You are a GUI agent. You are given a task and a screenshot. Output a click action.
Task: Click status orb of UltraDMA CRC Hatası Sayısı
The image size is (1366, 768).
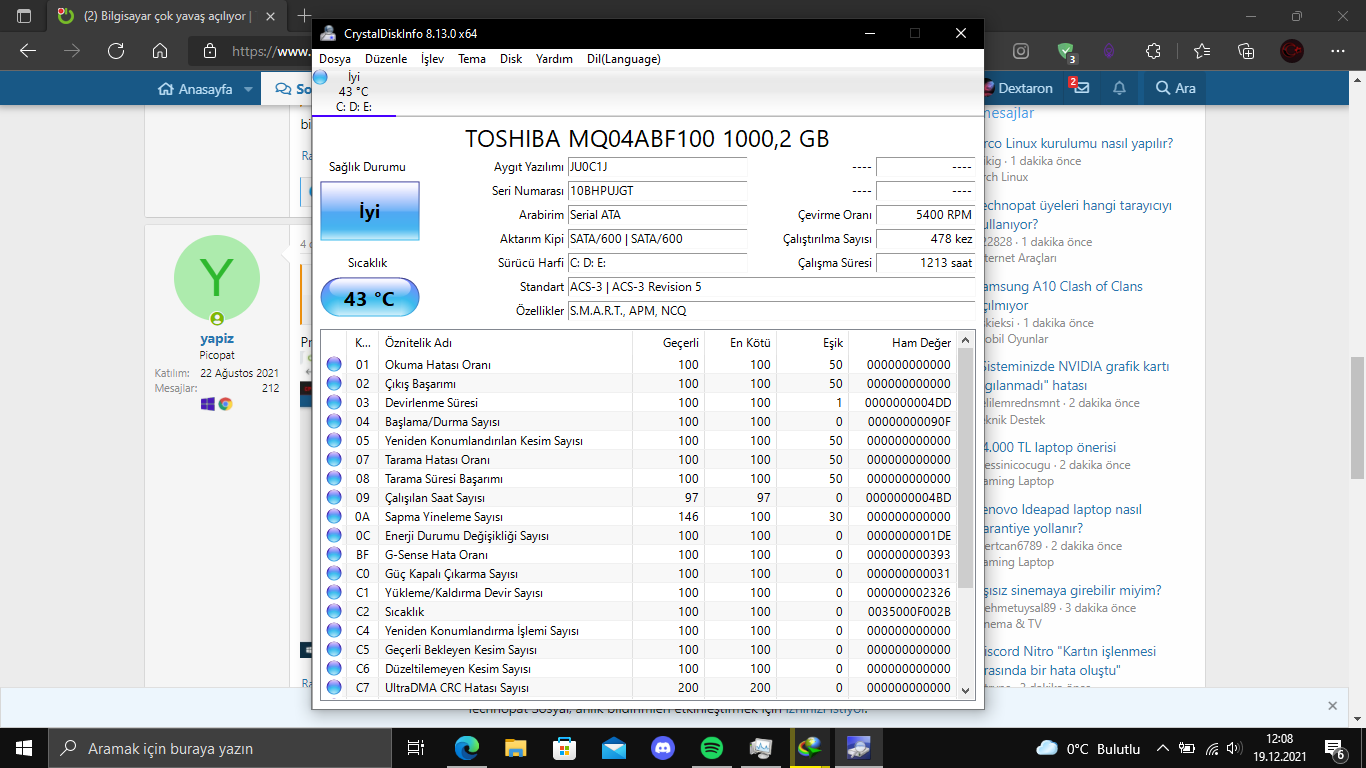tap(334, 688)
